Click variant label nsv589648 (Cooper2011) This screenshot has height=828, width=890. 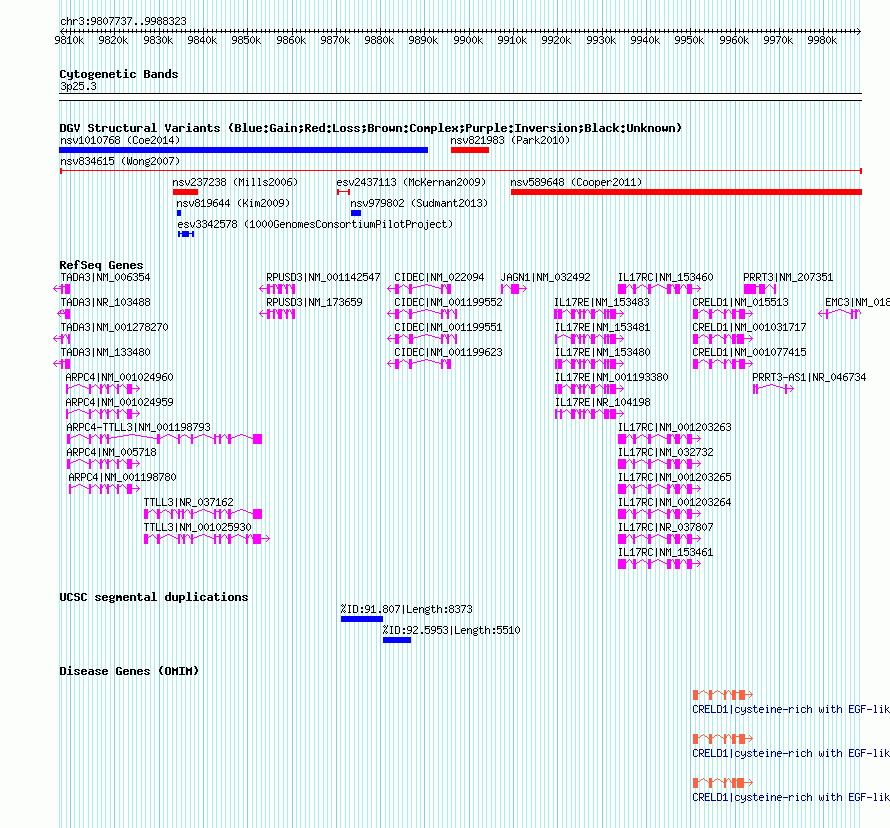576,182
